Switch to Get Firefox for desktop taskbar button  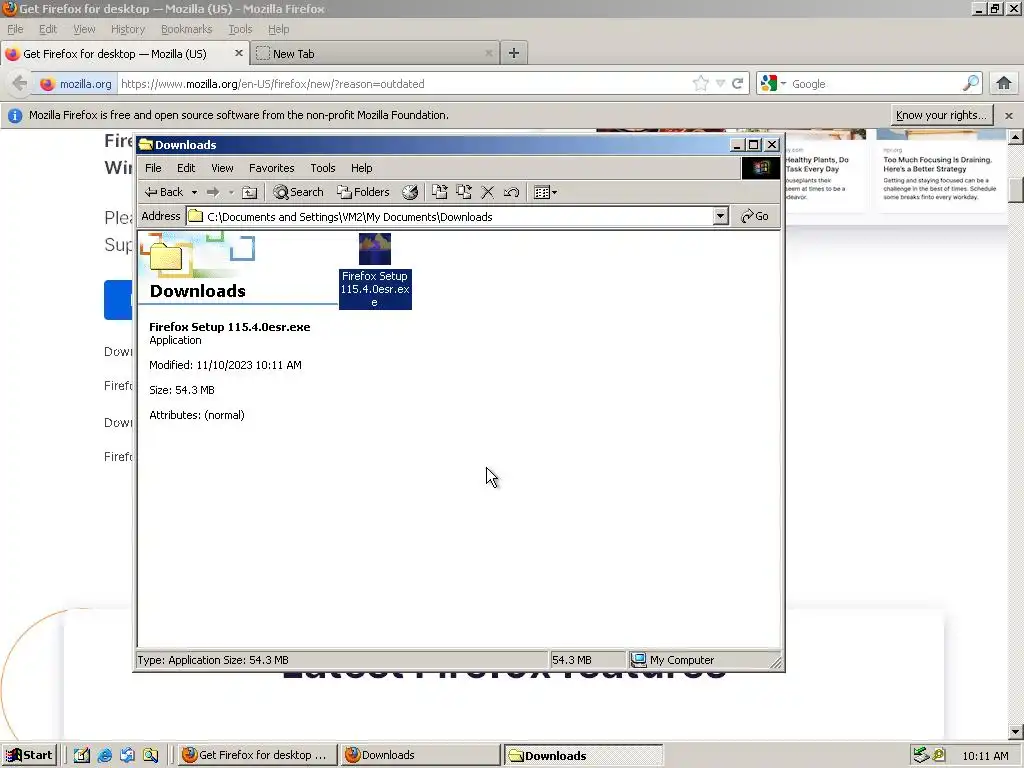(257, 755)
